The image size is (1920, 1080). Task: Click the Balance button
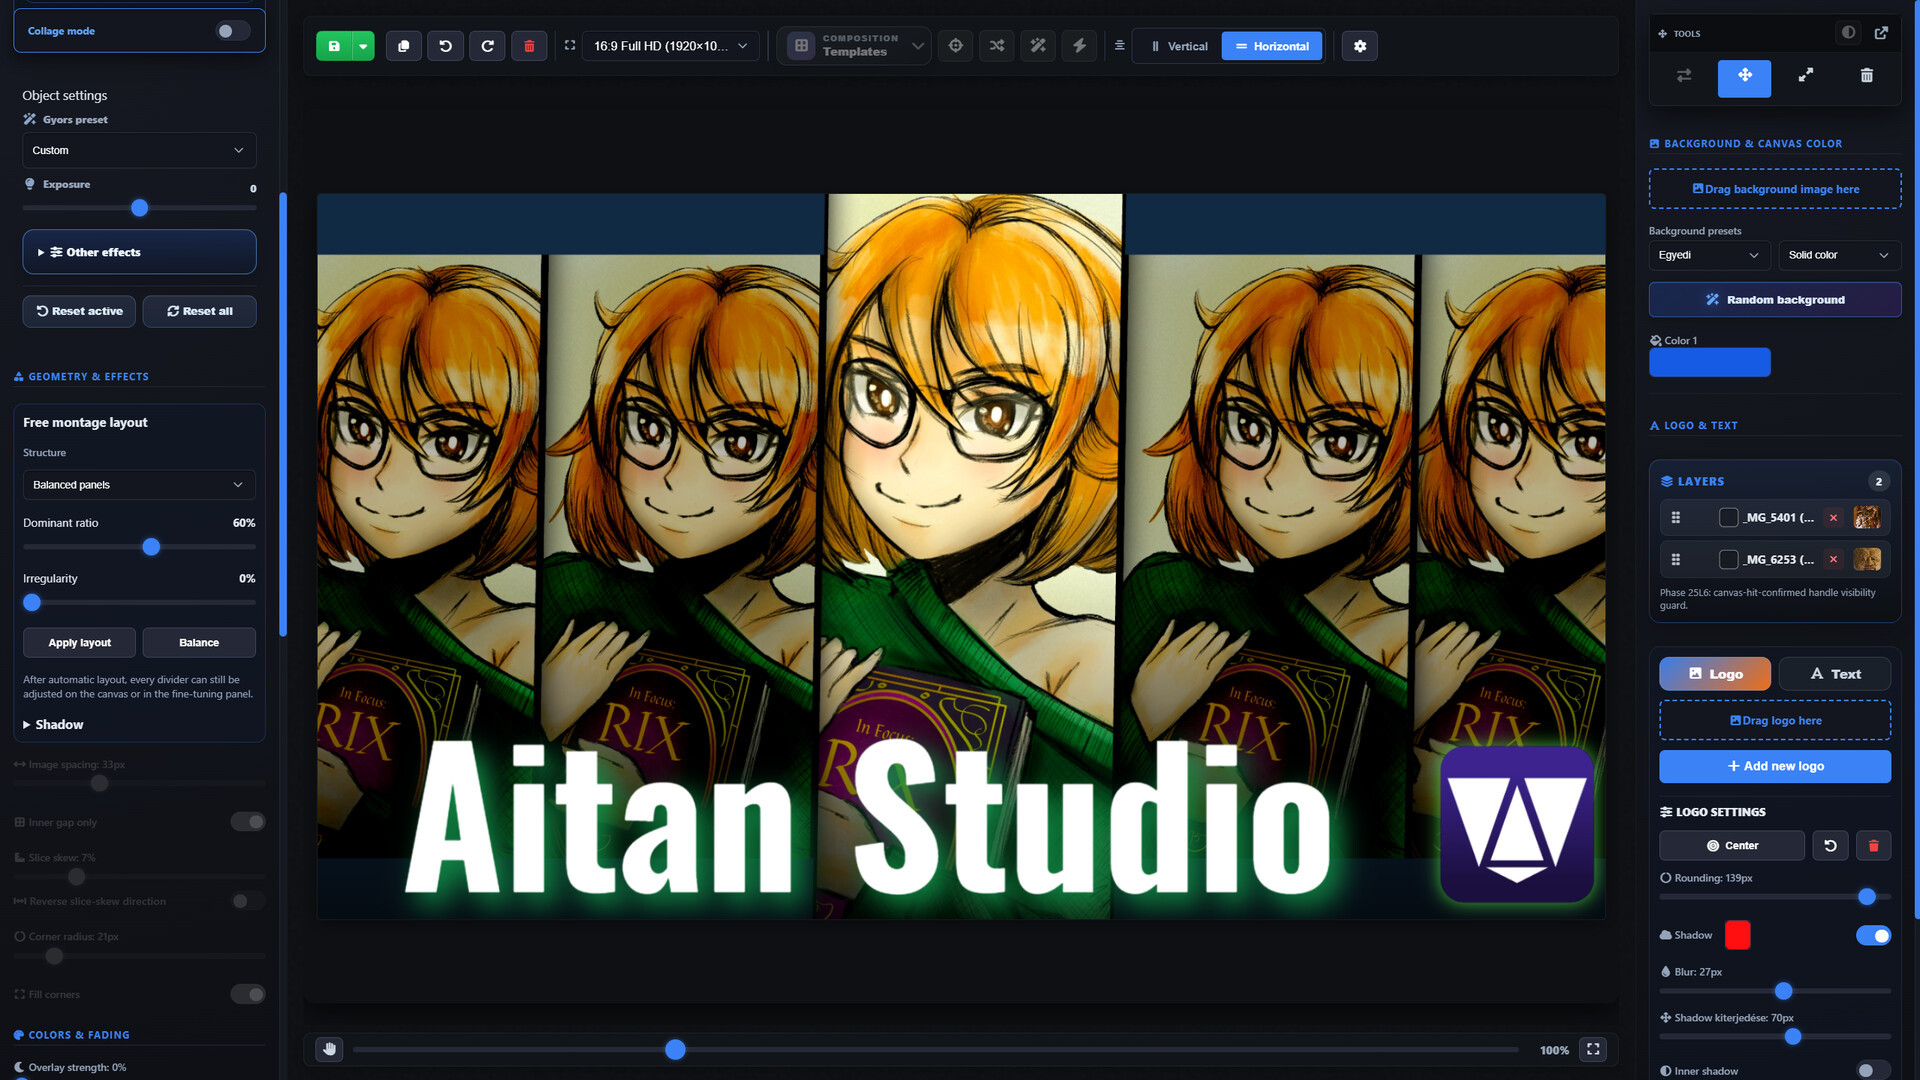[199, 643]
